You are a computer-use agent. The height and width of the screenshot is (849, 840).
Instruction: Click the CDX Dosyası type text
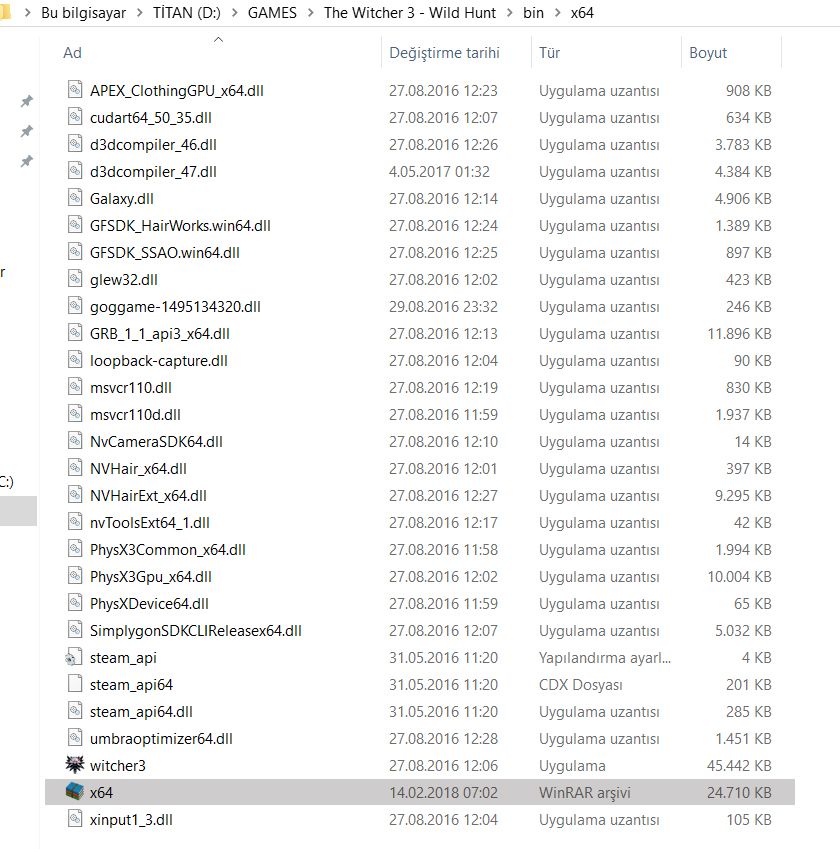click(580, 685)
